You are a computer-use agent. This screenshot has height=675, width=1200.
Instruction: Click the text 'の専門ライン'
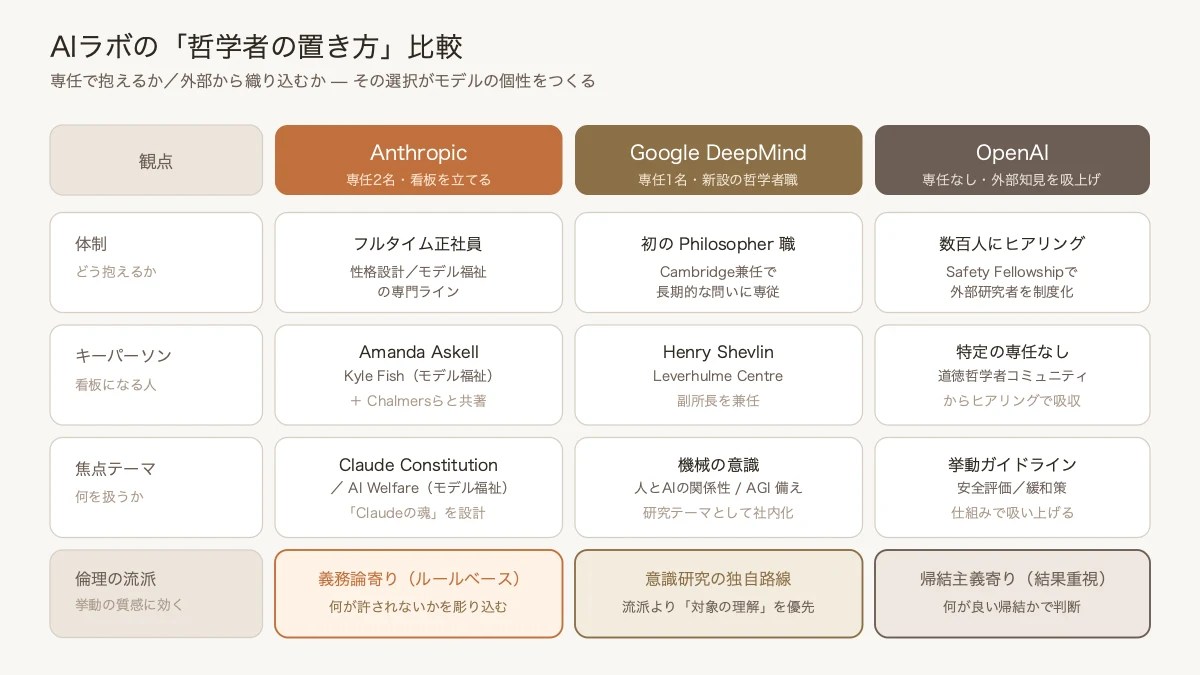(418, 292)
